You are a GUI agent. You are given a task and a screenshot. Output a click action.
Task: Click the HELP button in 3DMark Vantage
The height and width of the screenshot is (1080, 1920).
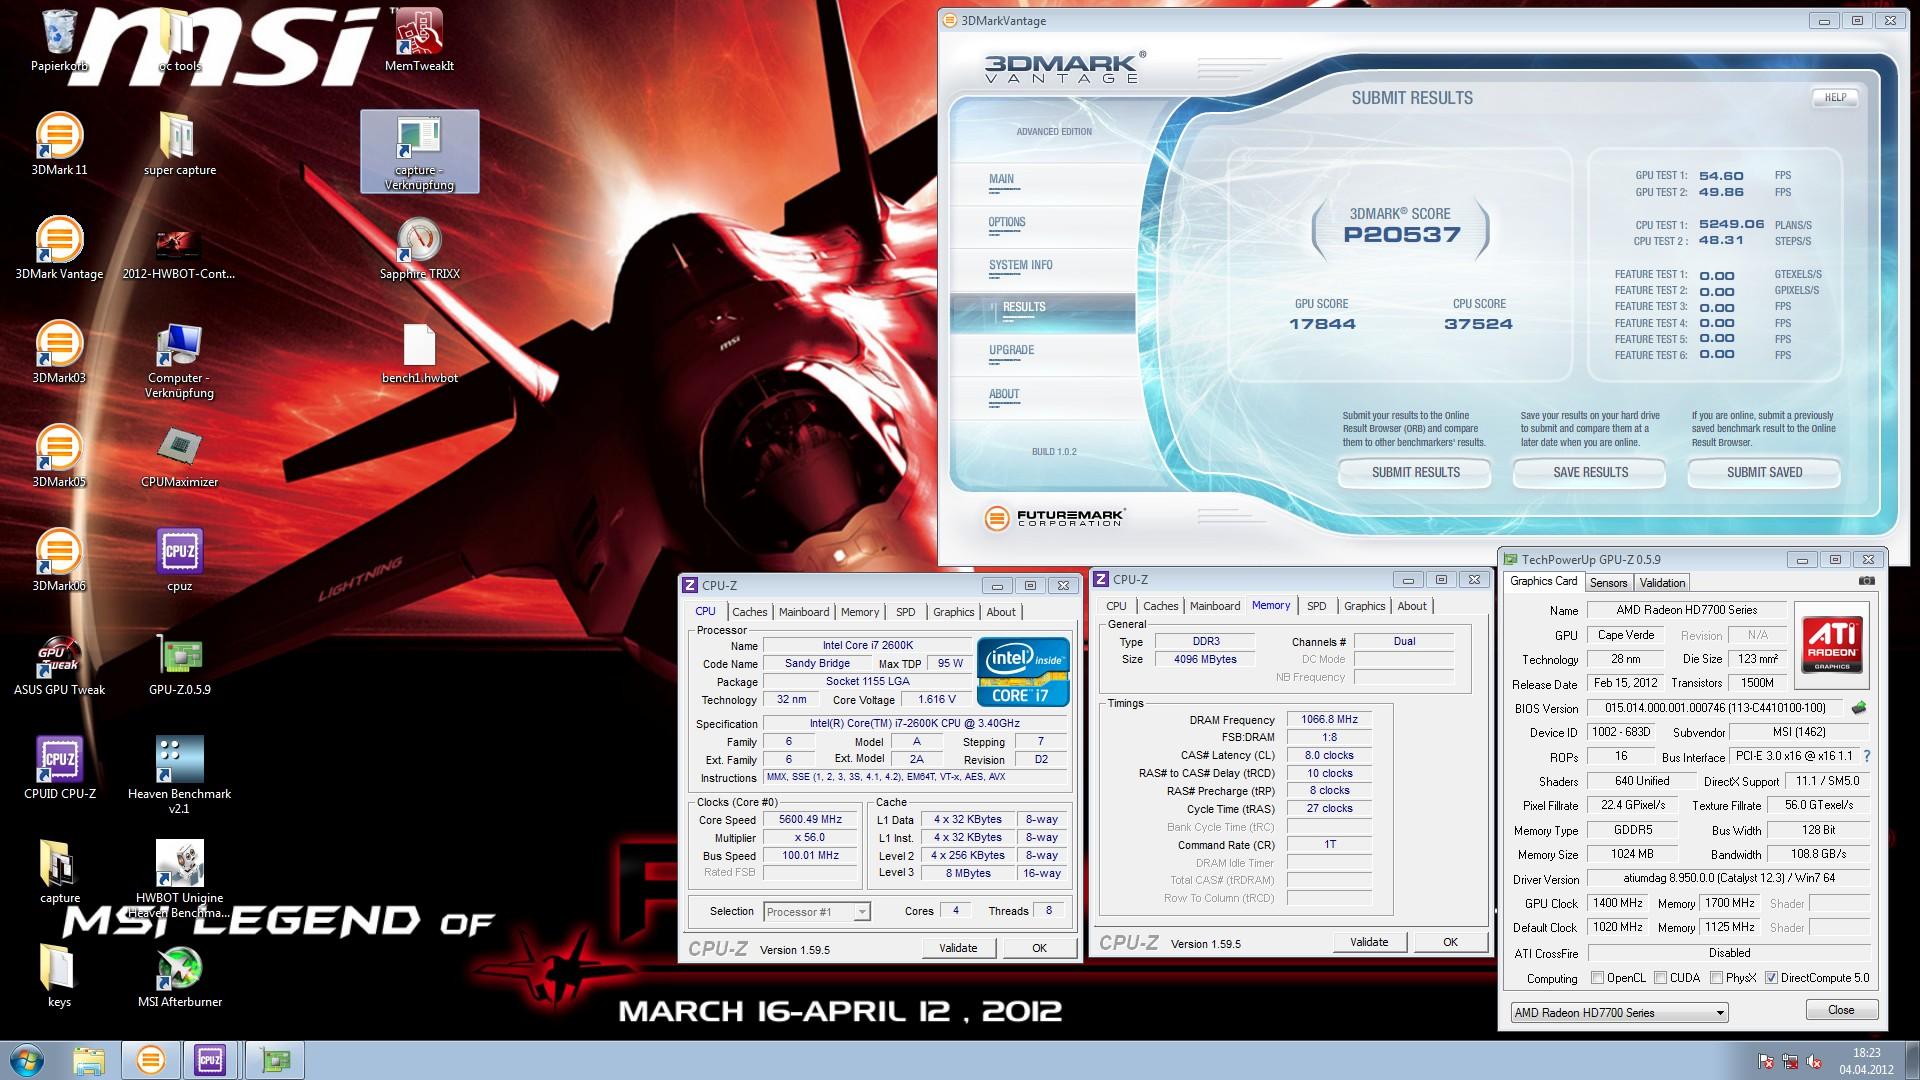[1835, 97]
